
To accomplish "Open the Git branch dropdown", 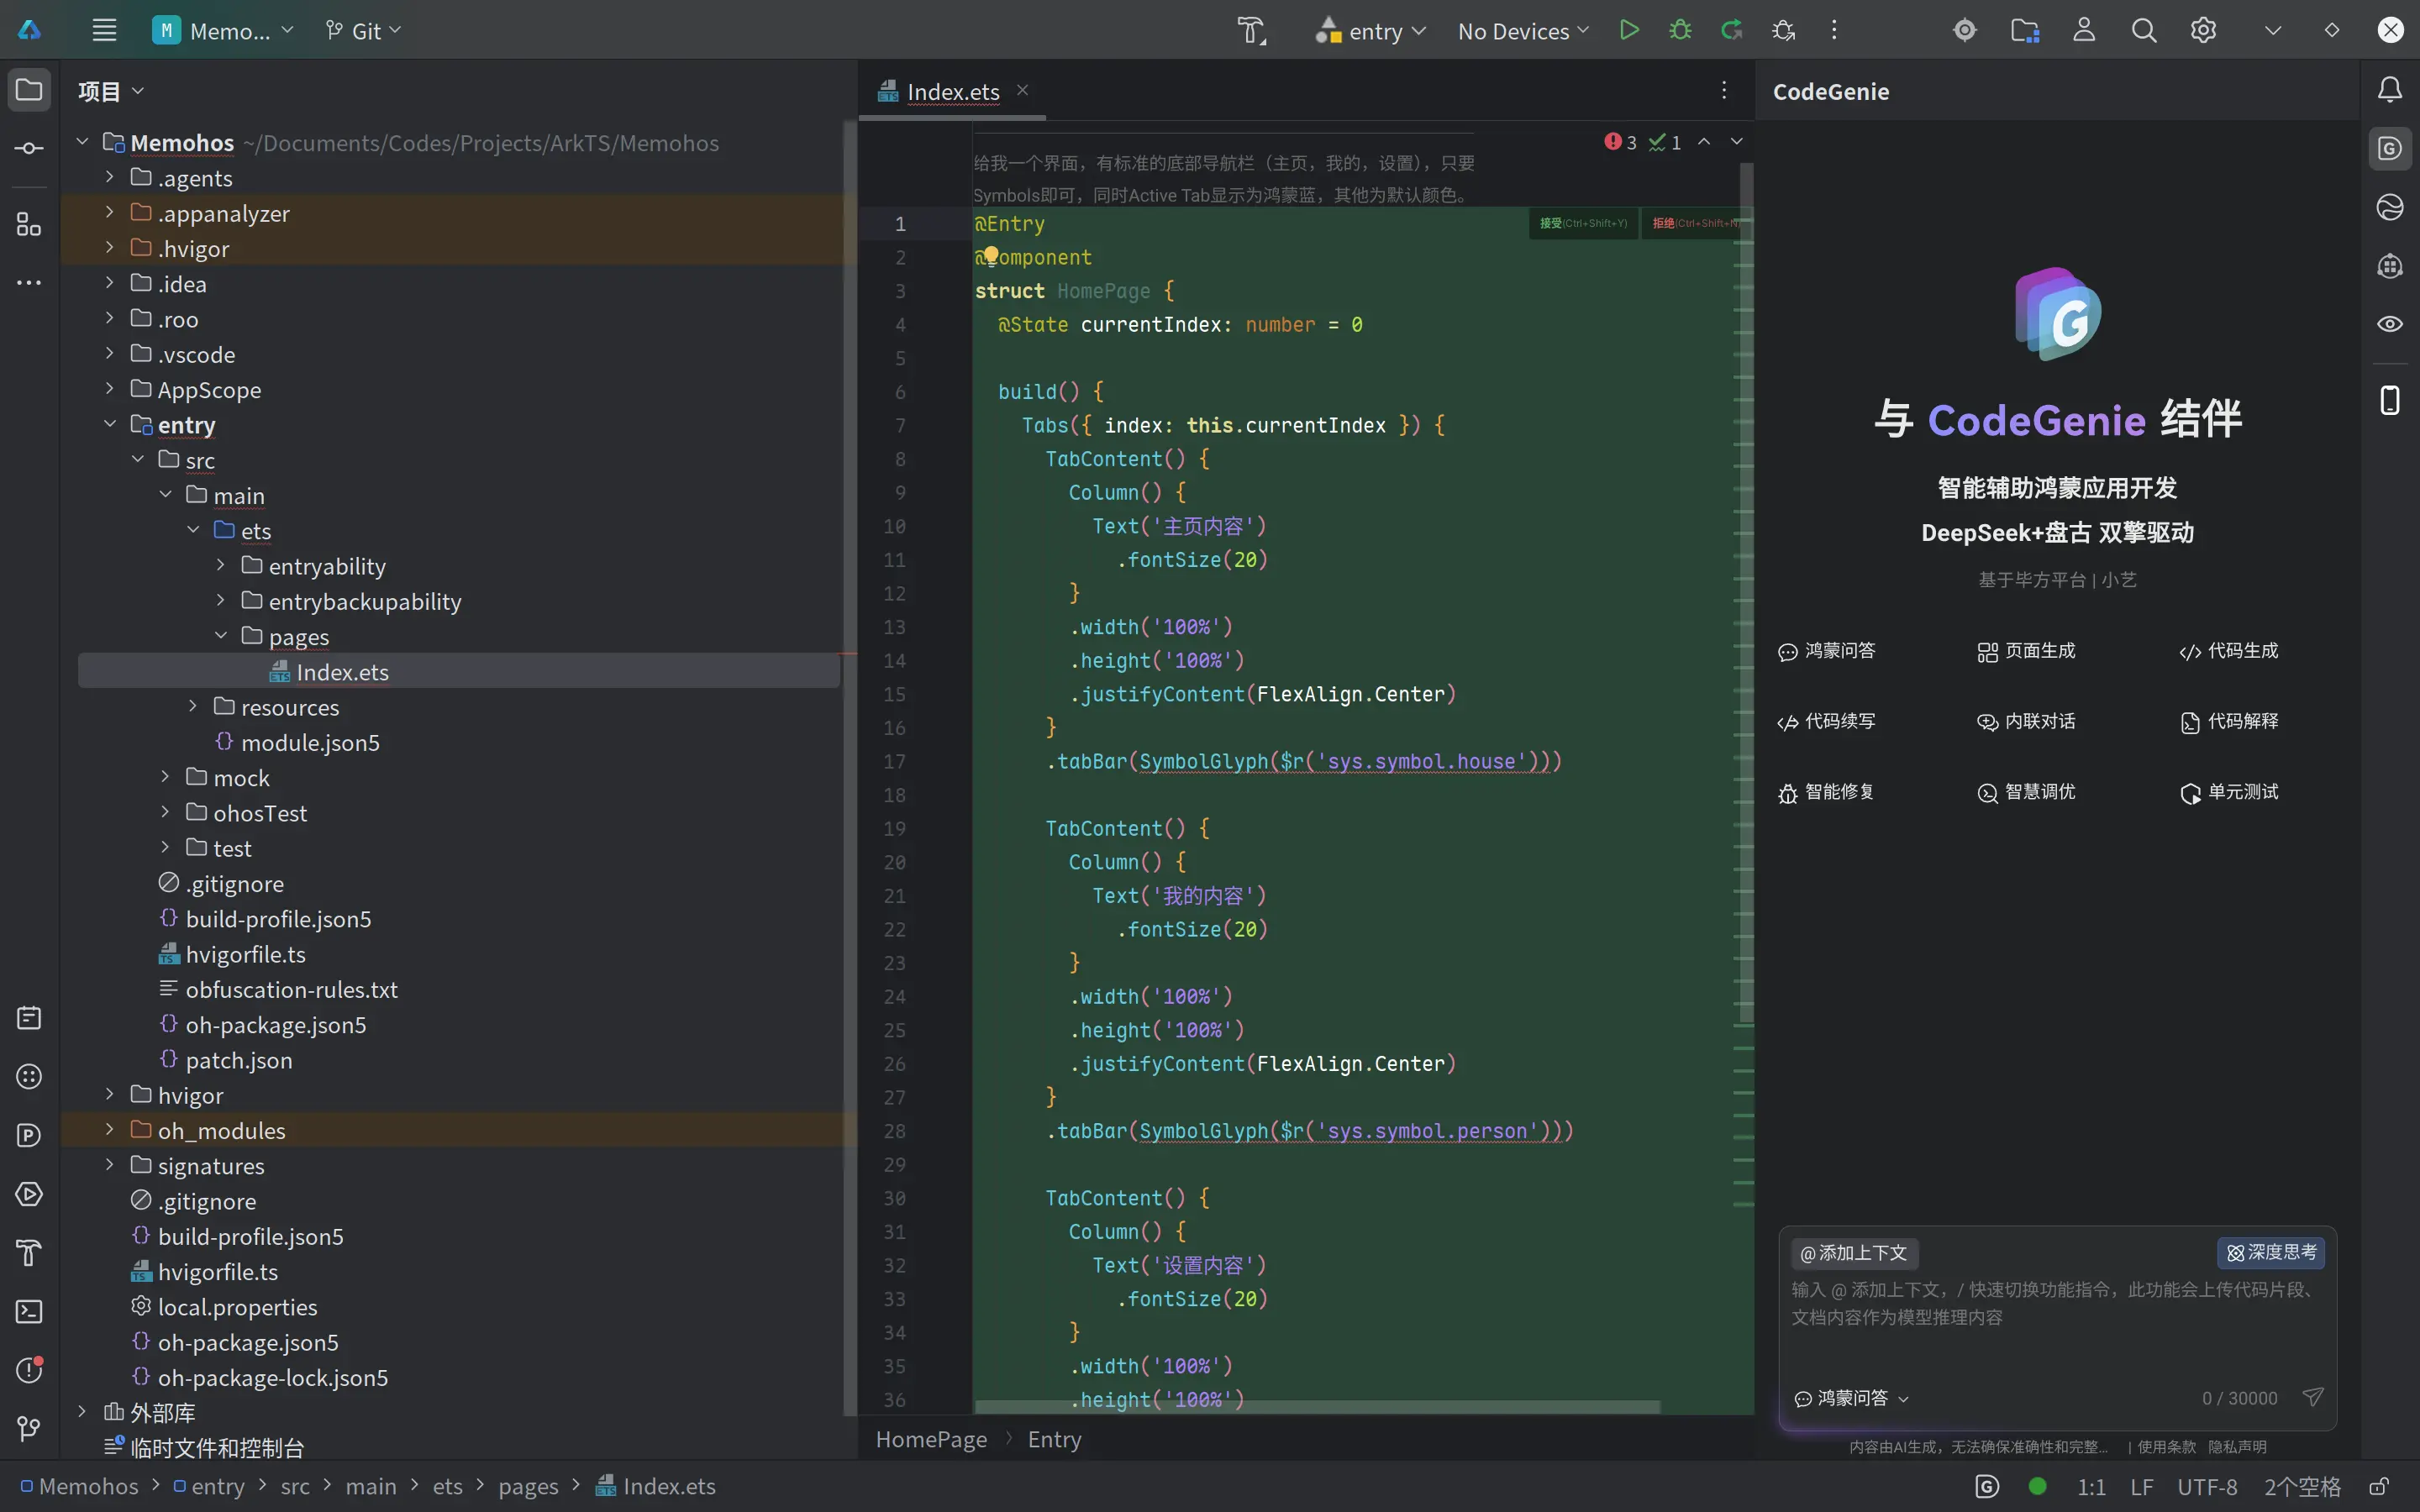I will (363, 30).
